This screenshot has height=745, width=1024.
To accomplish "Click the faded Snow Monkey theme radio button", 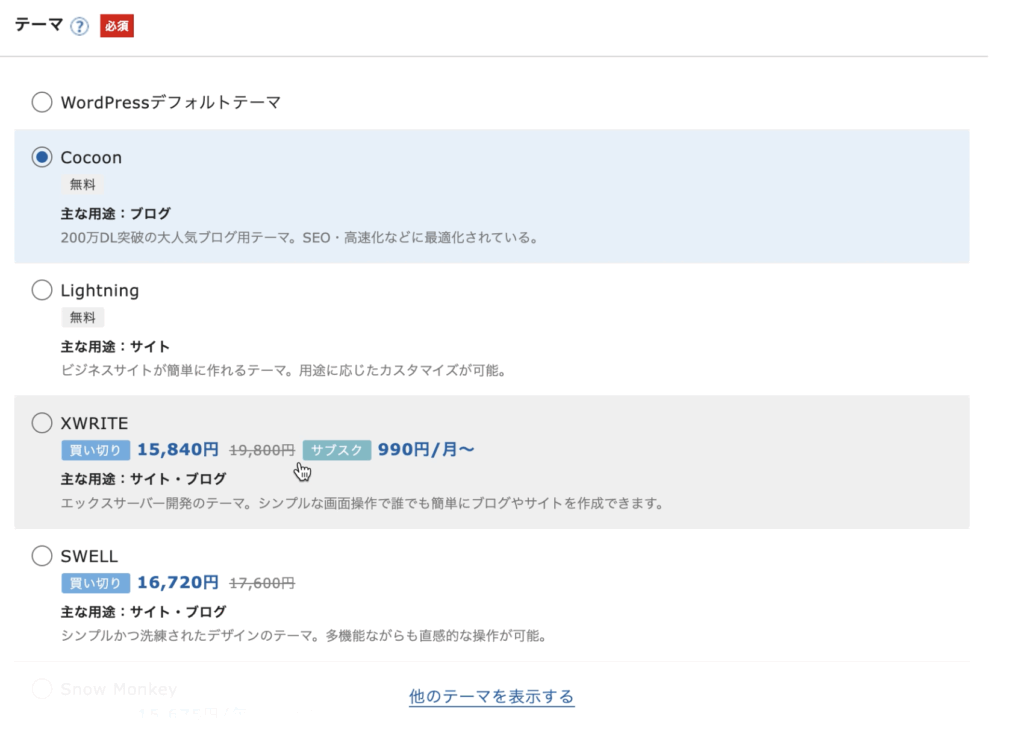I will point(42,688).
